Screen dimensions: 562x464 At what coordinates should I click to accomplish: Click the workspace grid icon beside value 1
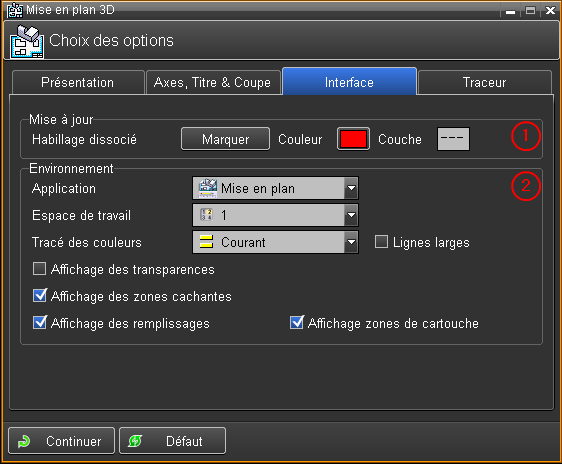click(x=206, y=215)
